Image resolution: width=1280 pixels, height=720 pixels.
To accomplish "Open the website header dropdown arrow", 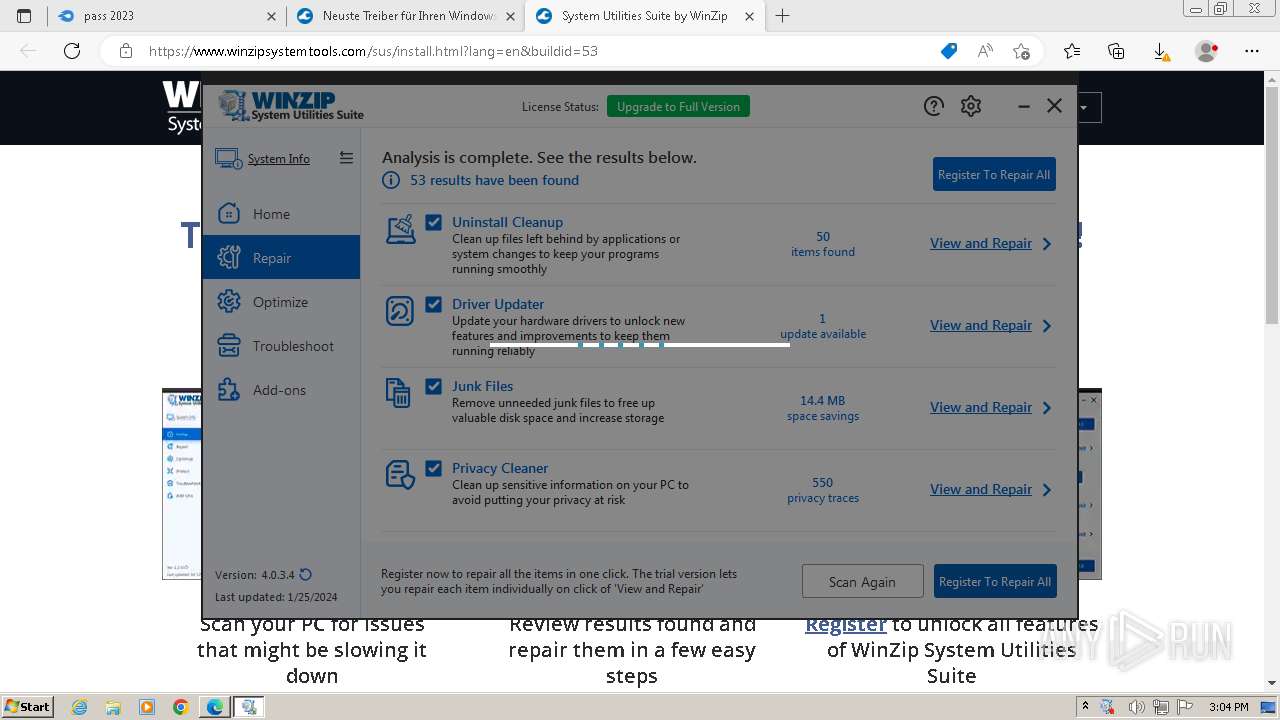I will tap(1083, 107).
